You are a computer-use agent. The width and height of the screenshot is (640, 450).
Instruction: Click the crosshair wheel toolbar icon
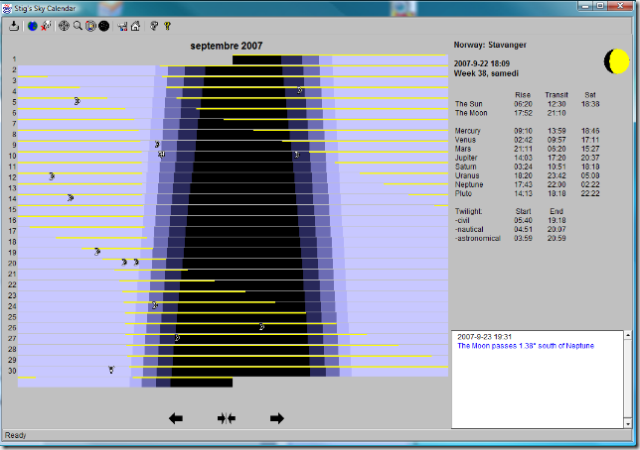[64, 26]
